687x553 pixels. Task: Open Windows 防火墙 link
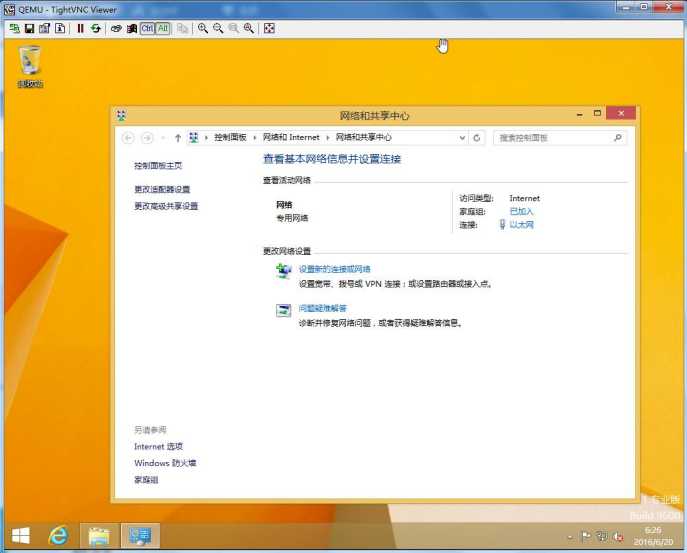[165, 463]
